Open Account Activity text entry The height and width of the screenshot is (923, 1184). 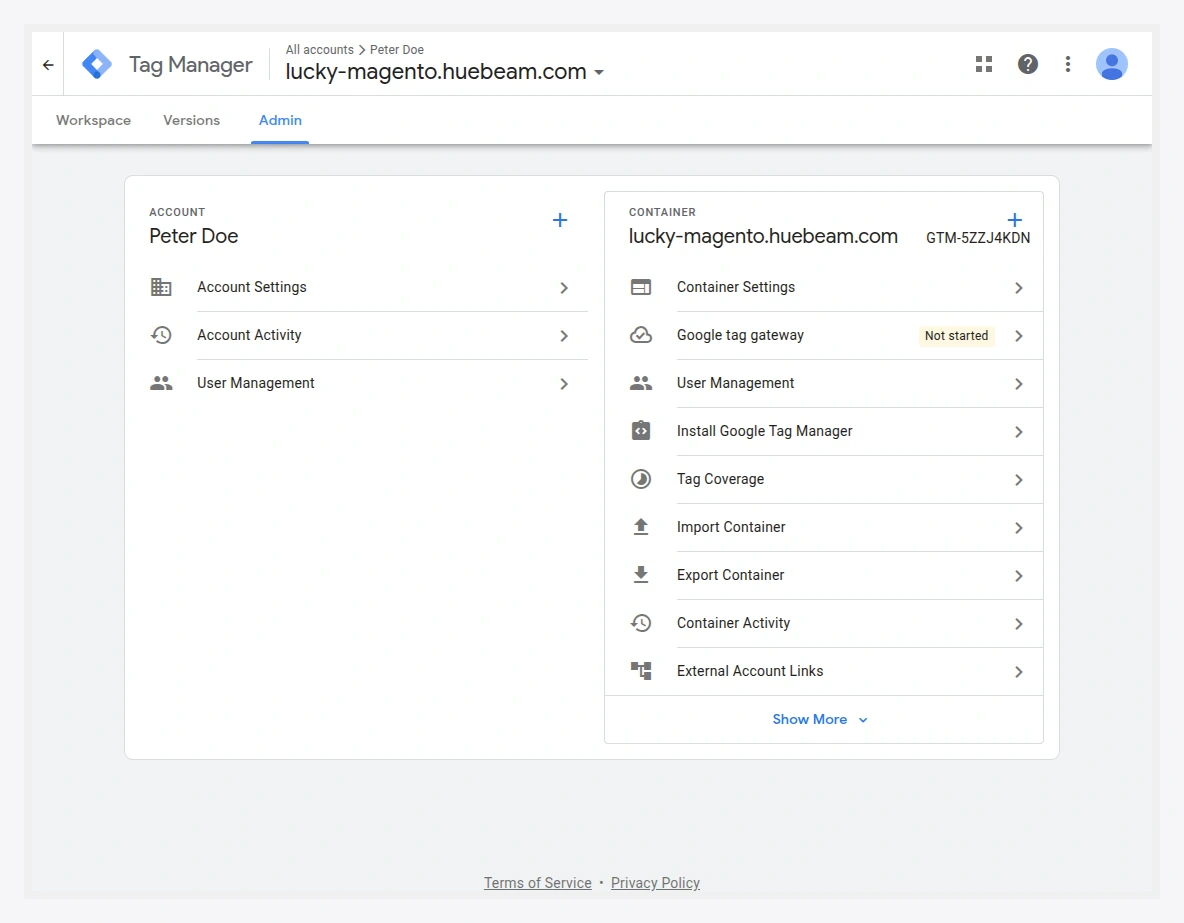coord(249,335)
